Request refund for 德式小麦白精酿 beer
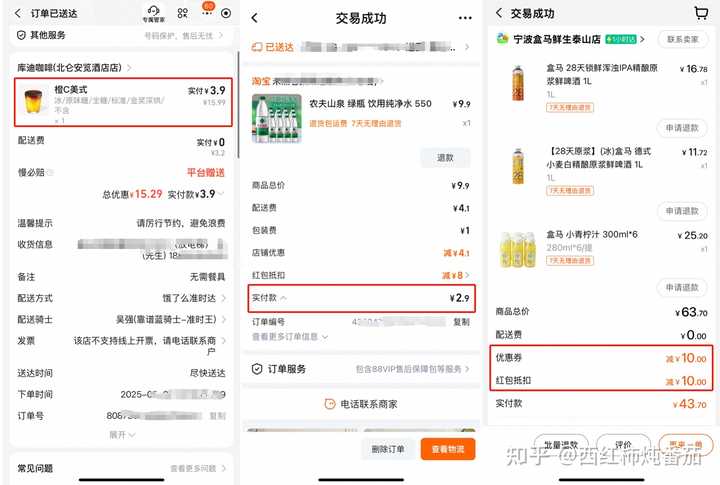Screen dimensions: 720x485 pos(682,211)
